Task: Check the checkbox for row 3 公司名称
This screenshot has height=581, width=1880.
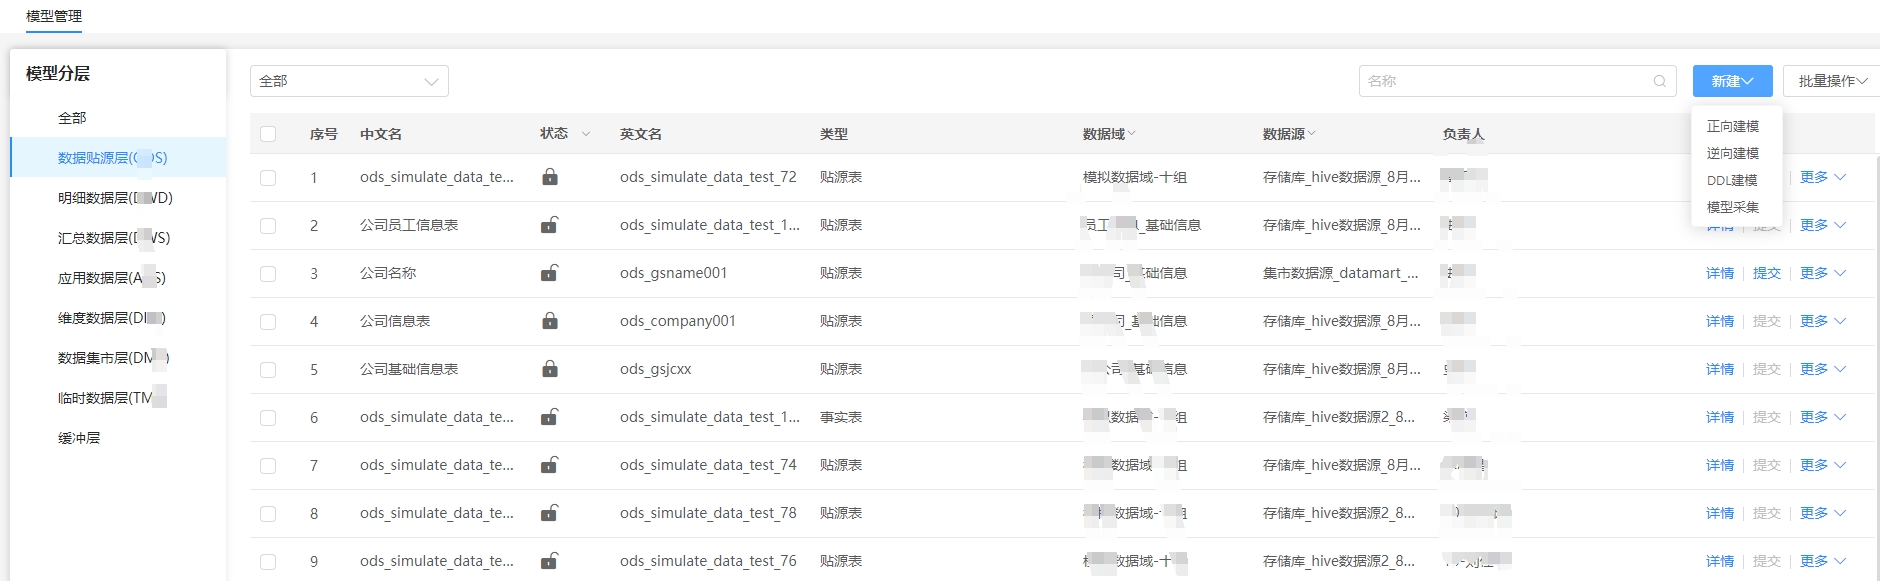Action: 268,273
